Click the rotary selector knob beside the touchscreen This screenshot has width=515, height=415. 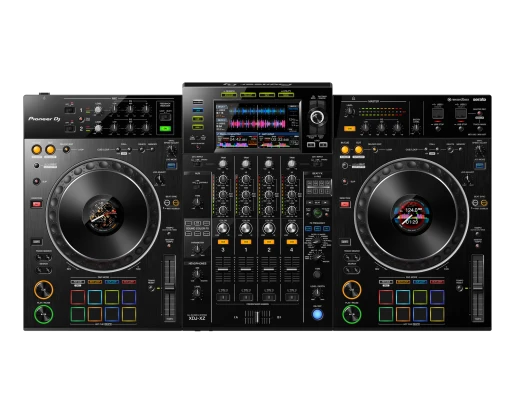pos(317,117)
